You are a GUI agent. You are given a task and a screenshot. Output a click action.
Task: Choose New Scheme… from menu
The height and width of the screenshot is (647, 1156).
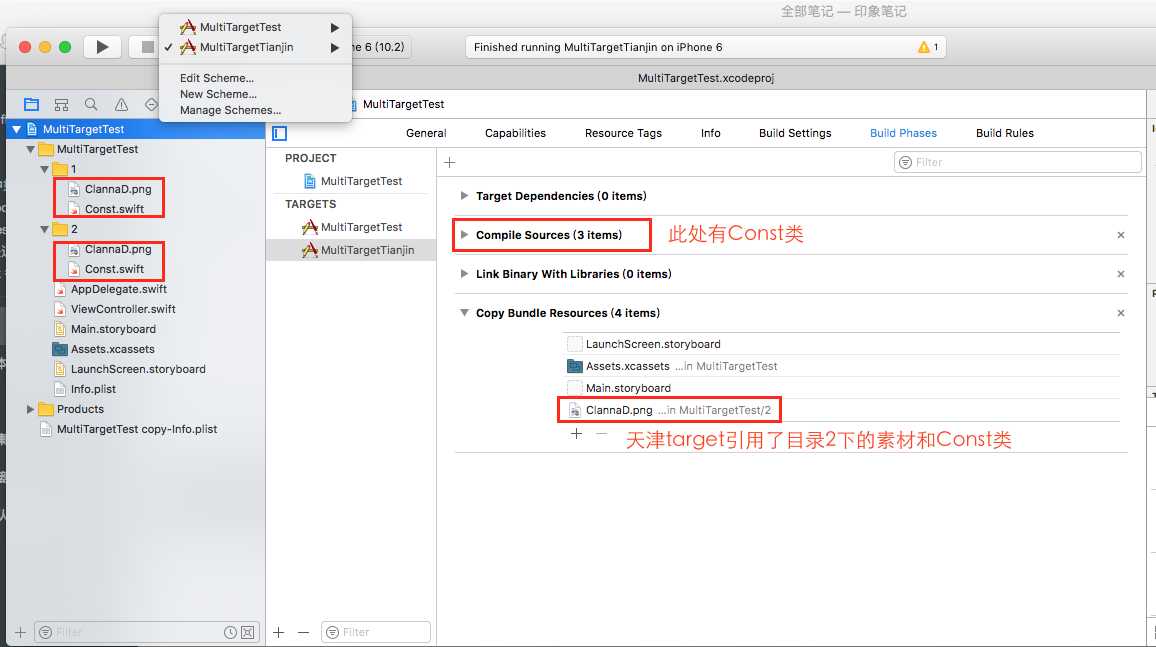coord(218,94)
